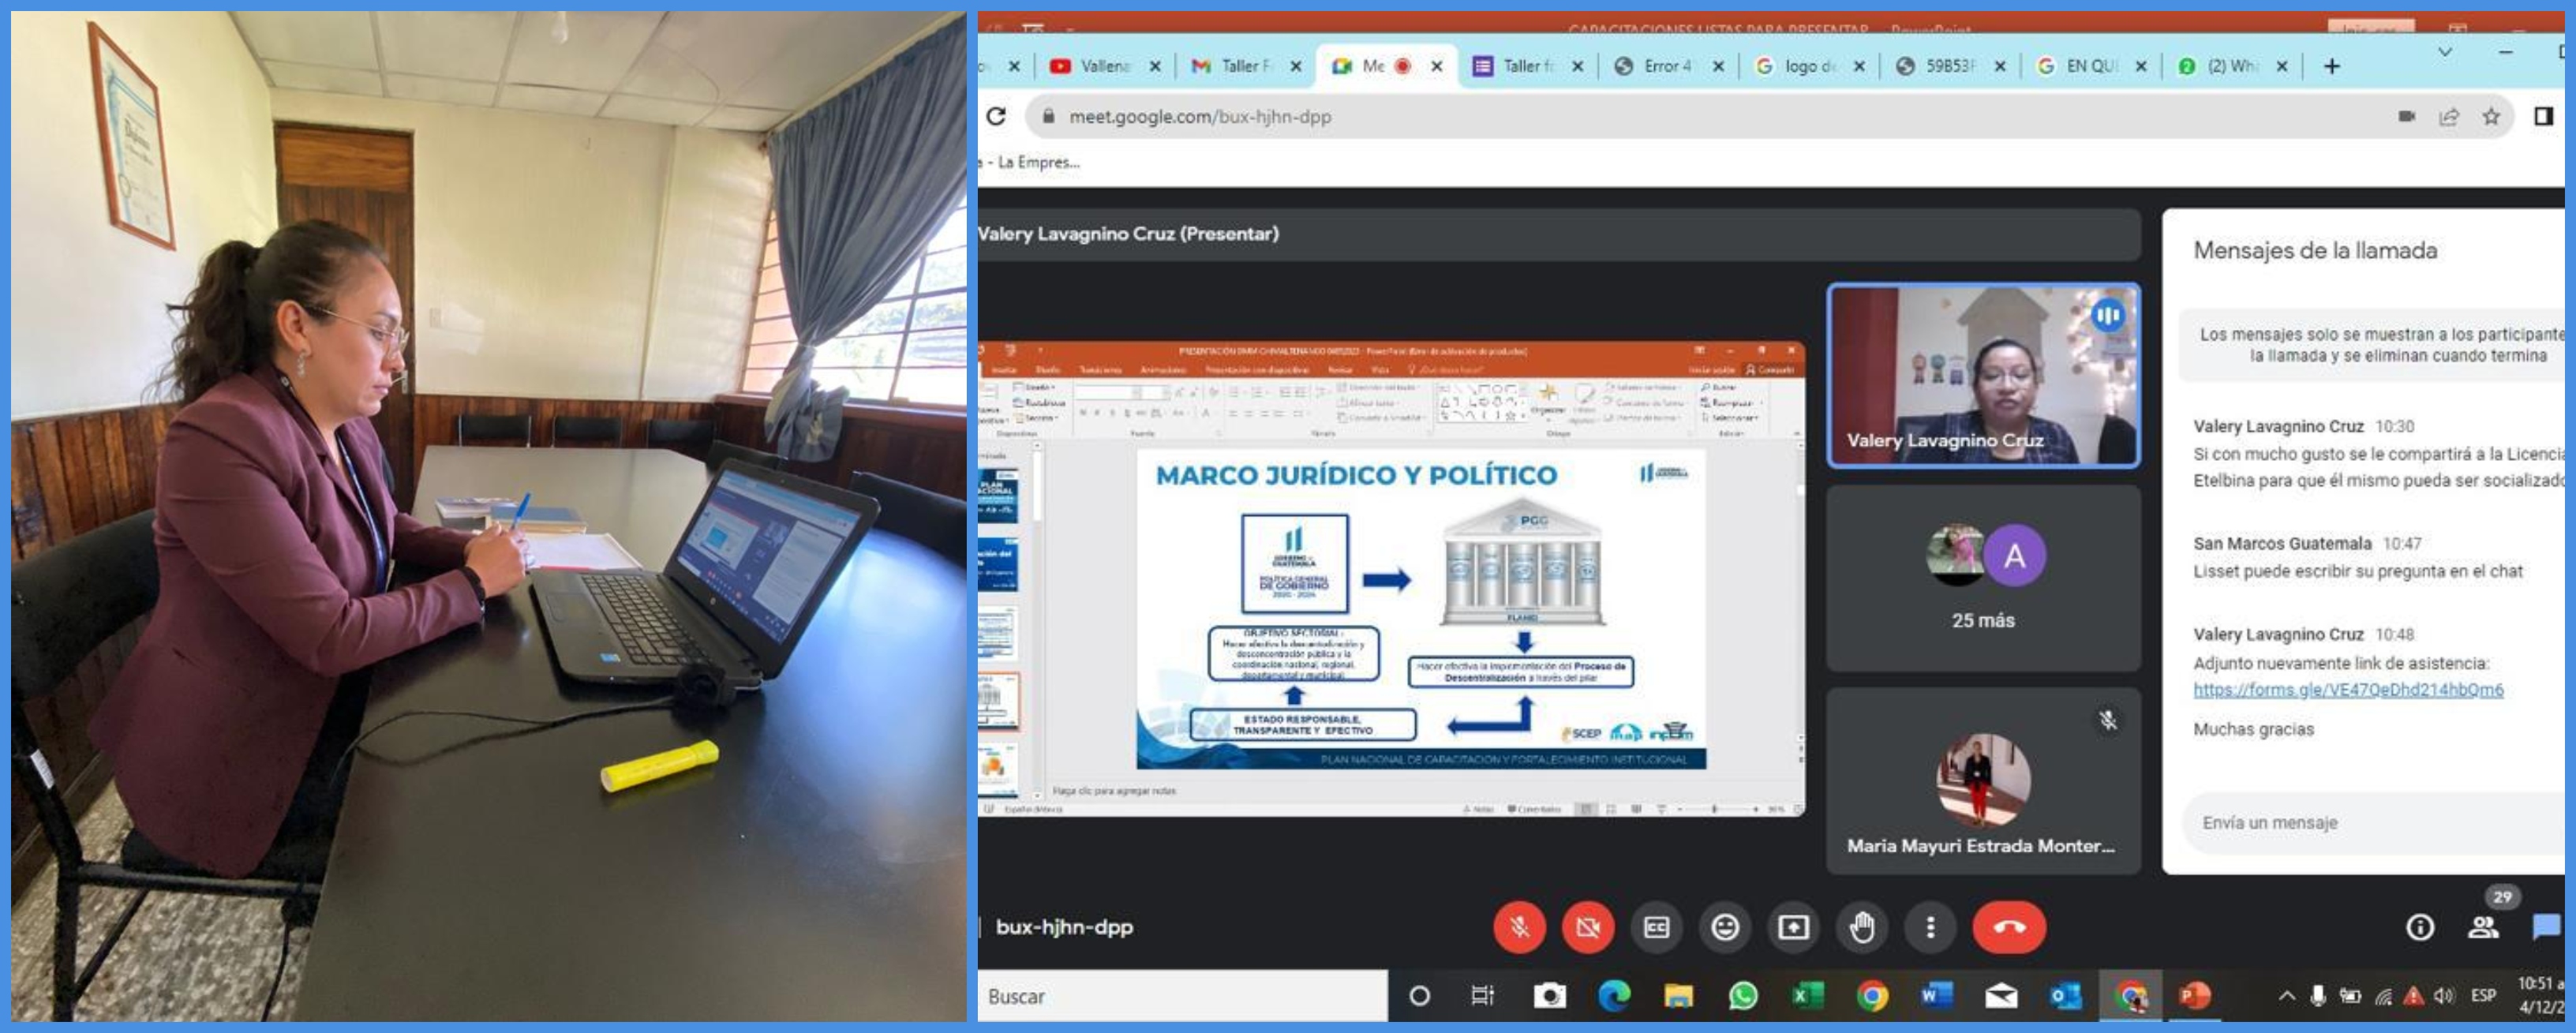Expand the Chrome tab search chevron

(x=2445, y=52)
